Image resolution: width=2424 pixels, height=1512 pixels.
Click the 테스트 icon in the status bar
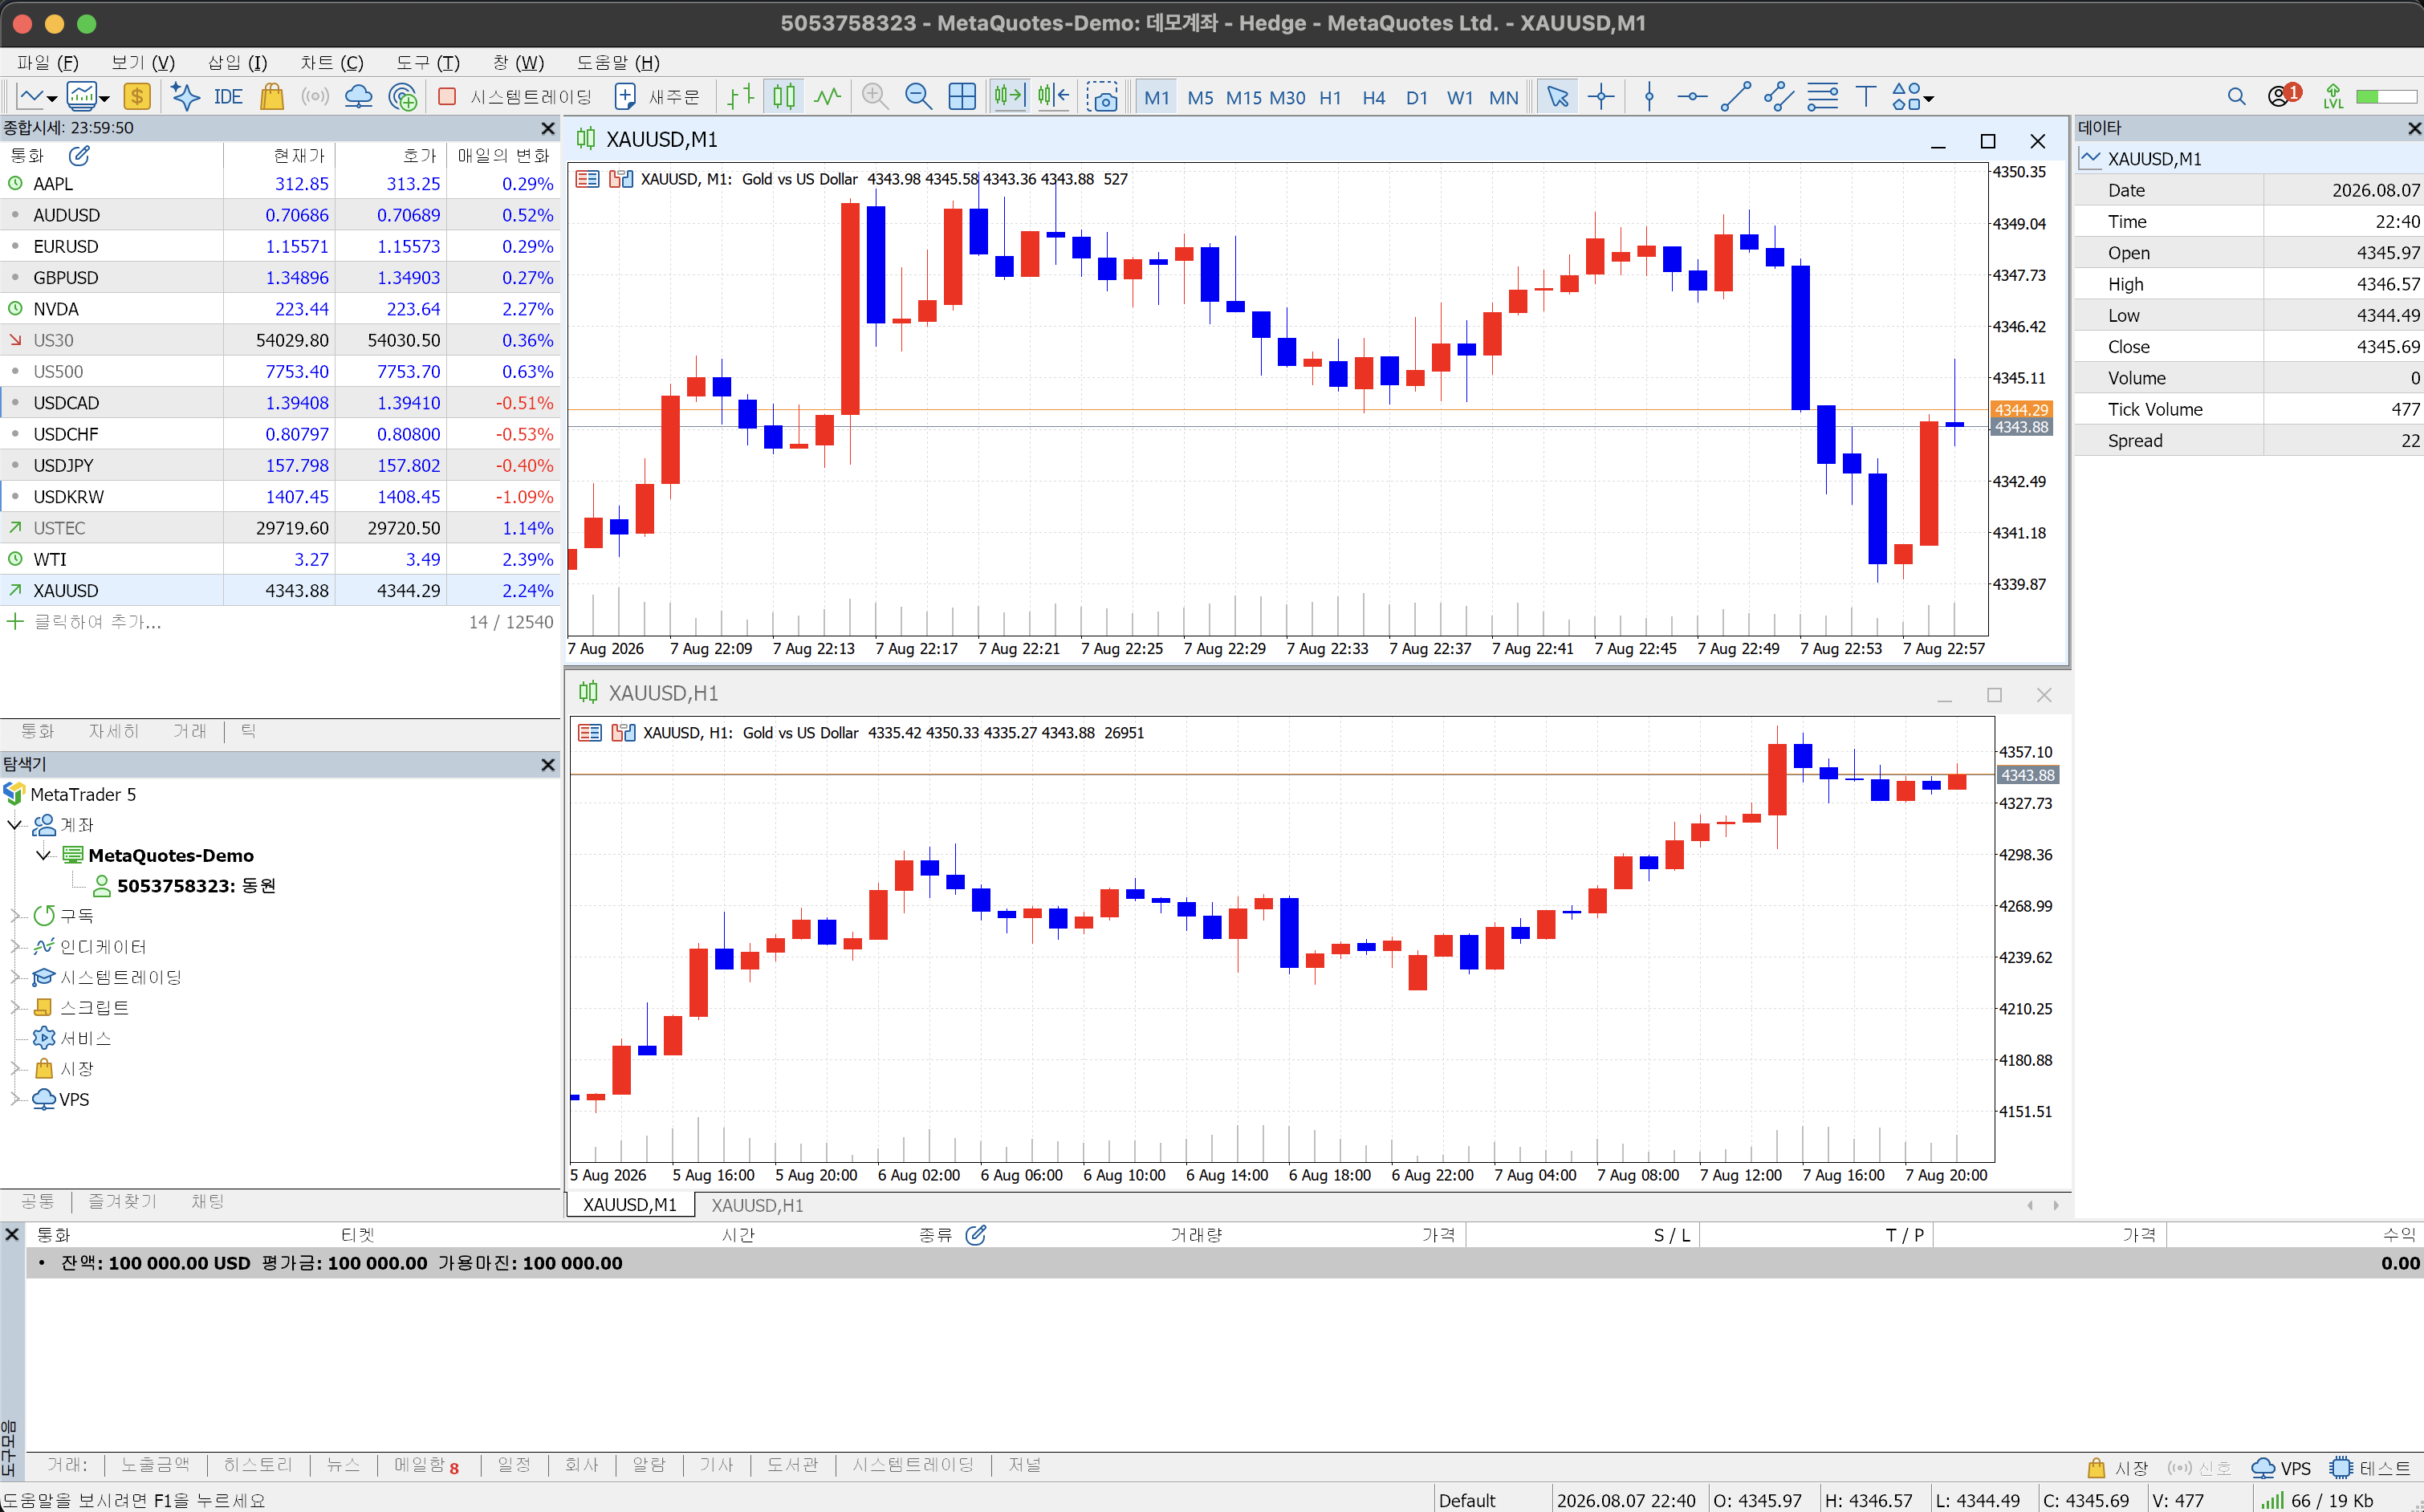tap(2370, 1468)
